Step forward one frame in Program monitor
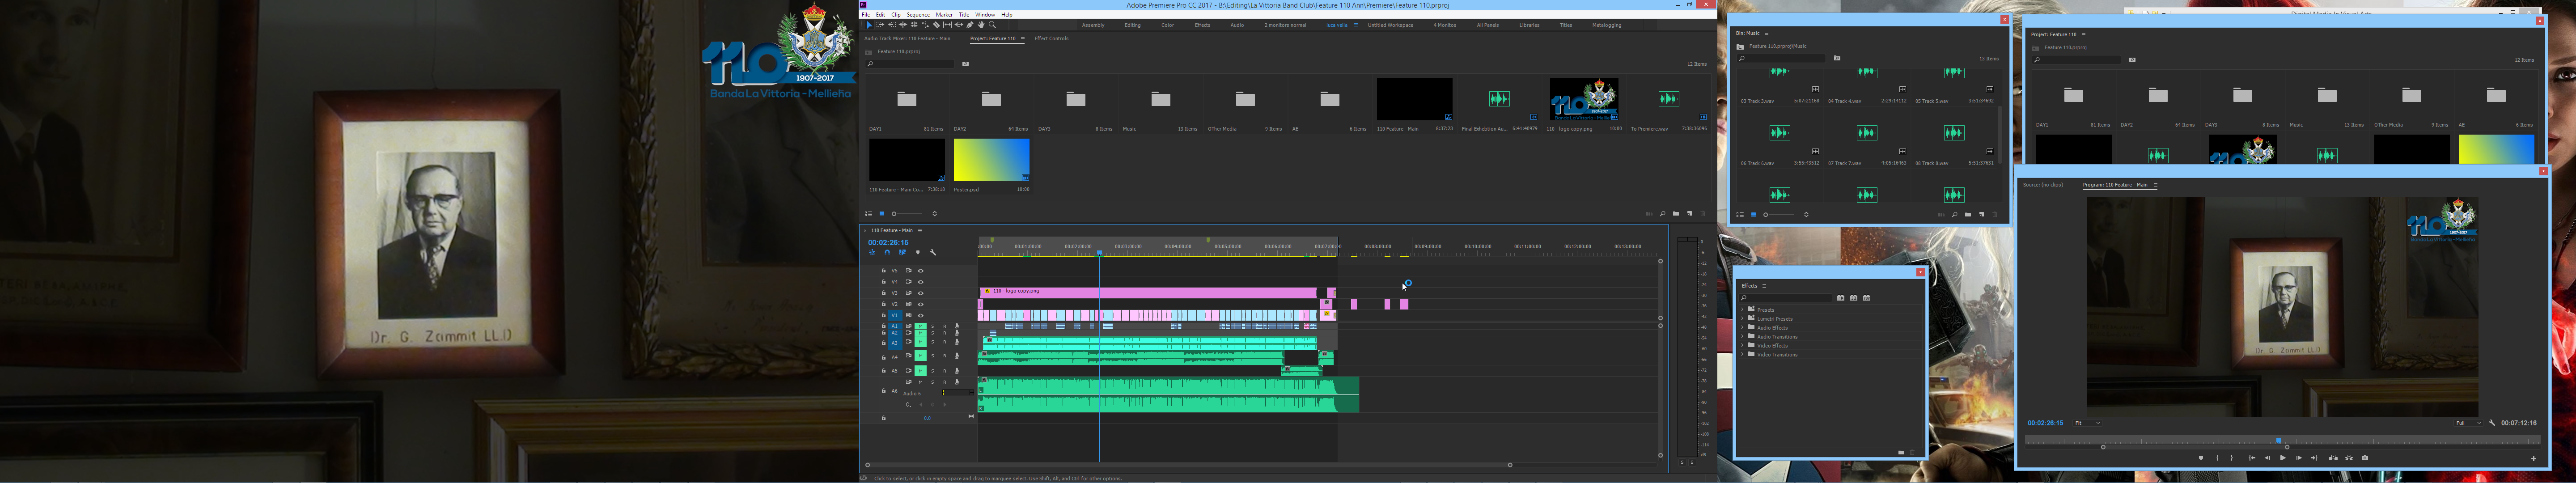 point(2299,458)
